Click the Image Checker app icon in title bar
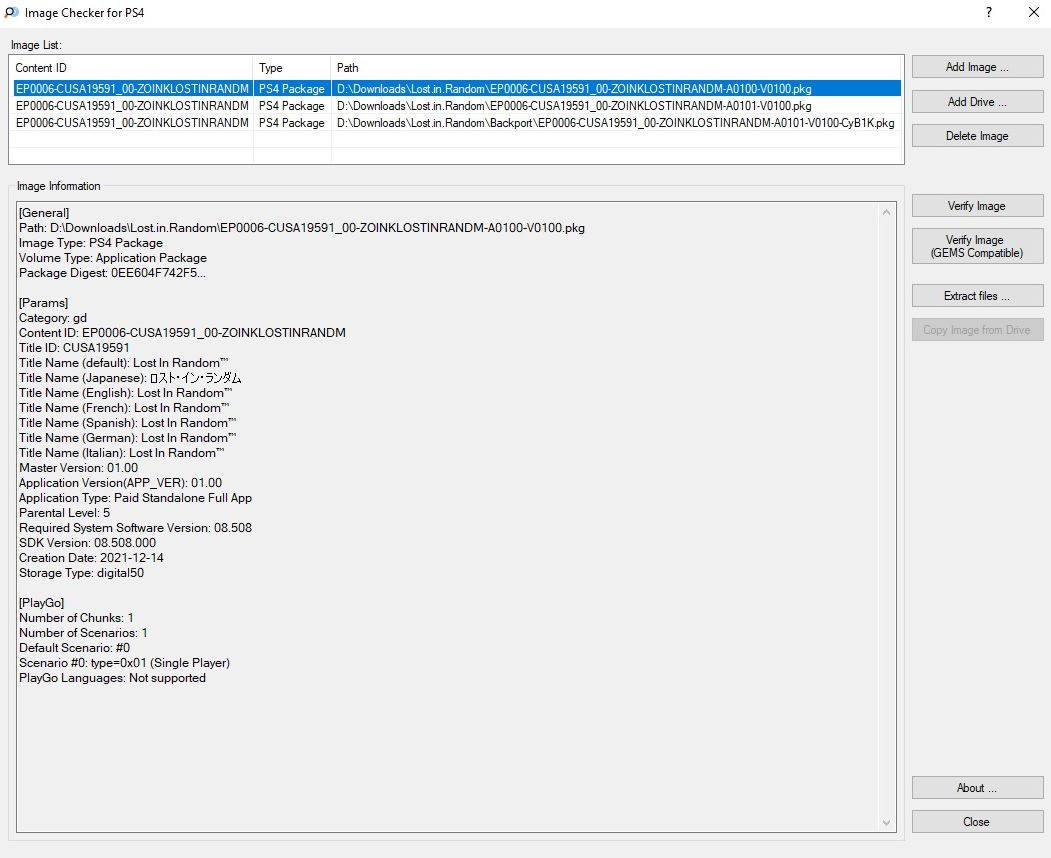This screenshot has width=1051, height=858. tap(11, 12)
